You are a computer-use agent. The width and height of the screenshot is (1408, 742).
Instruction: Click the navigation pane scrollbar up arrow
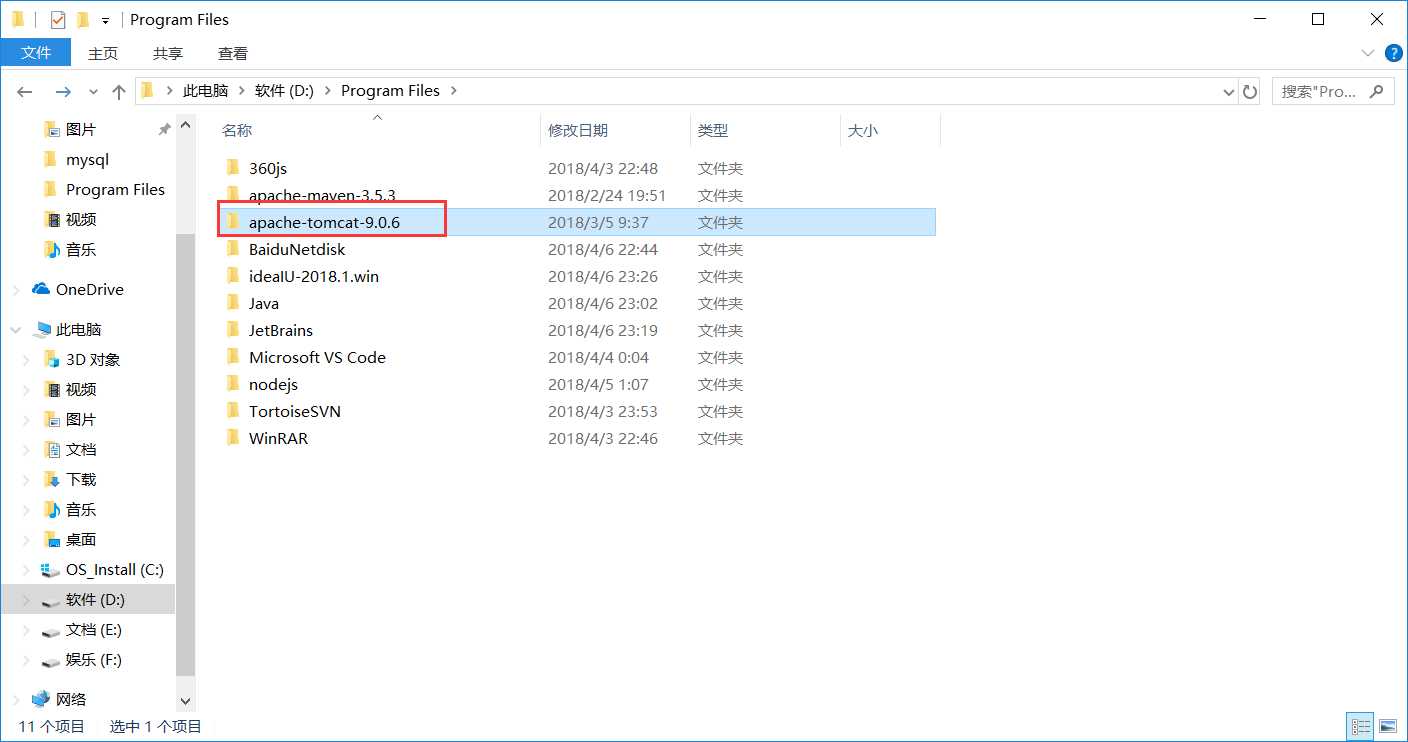coord(185,126)
